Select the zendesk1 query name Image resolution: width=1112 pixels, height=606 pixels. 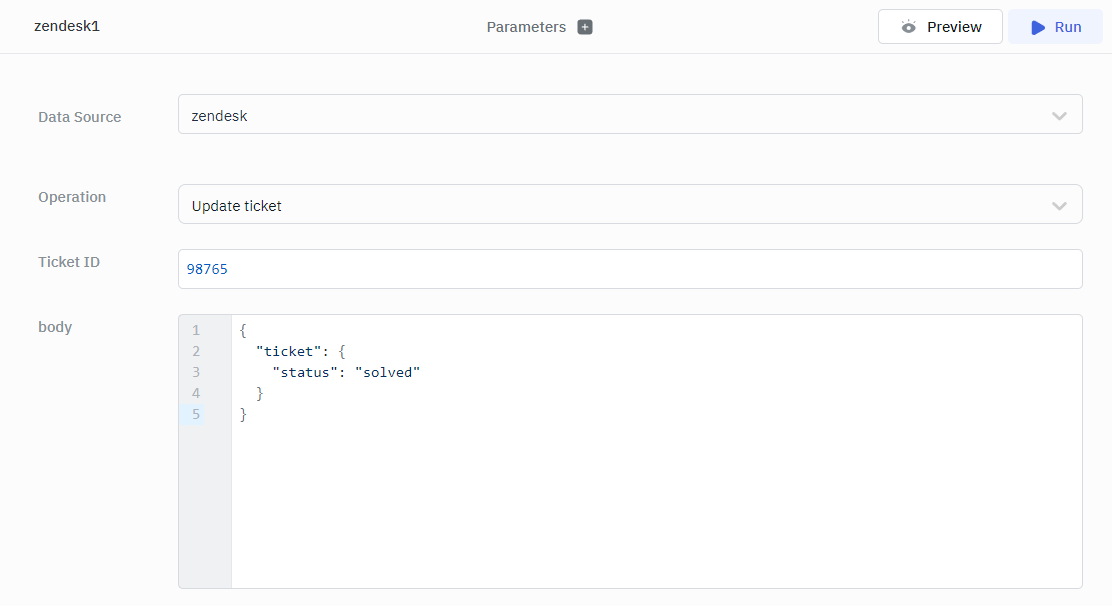point(67,26)
